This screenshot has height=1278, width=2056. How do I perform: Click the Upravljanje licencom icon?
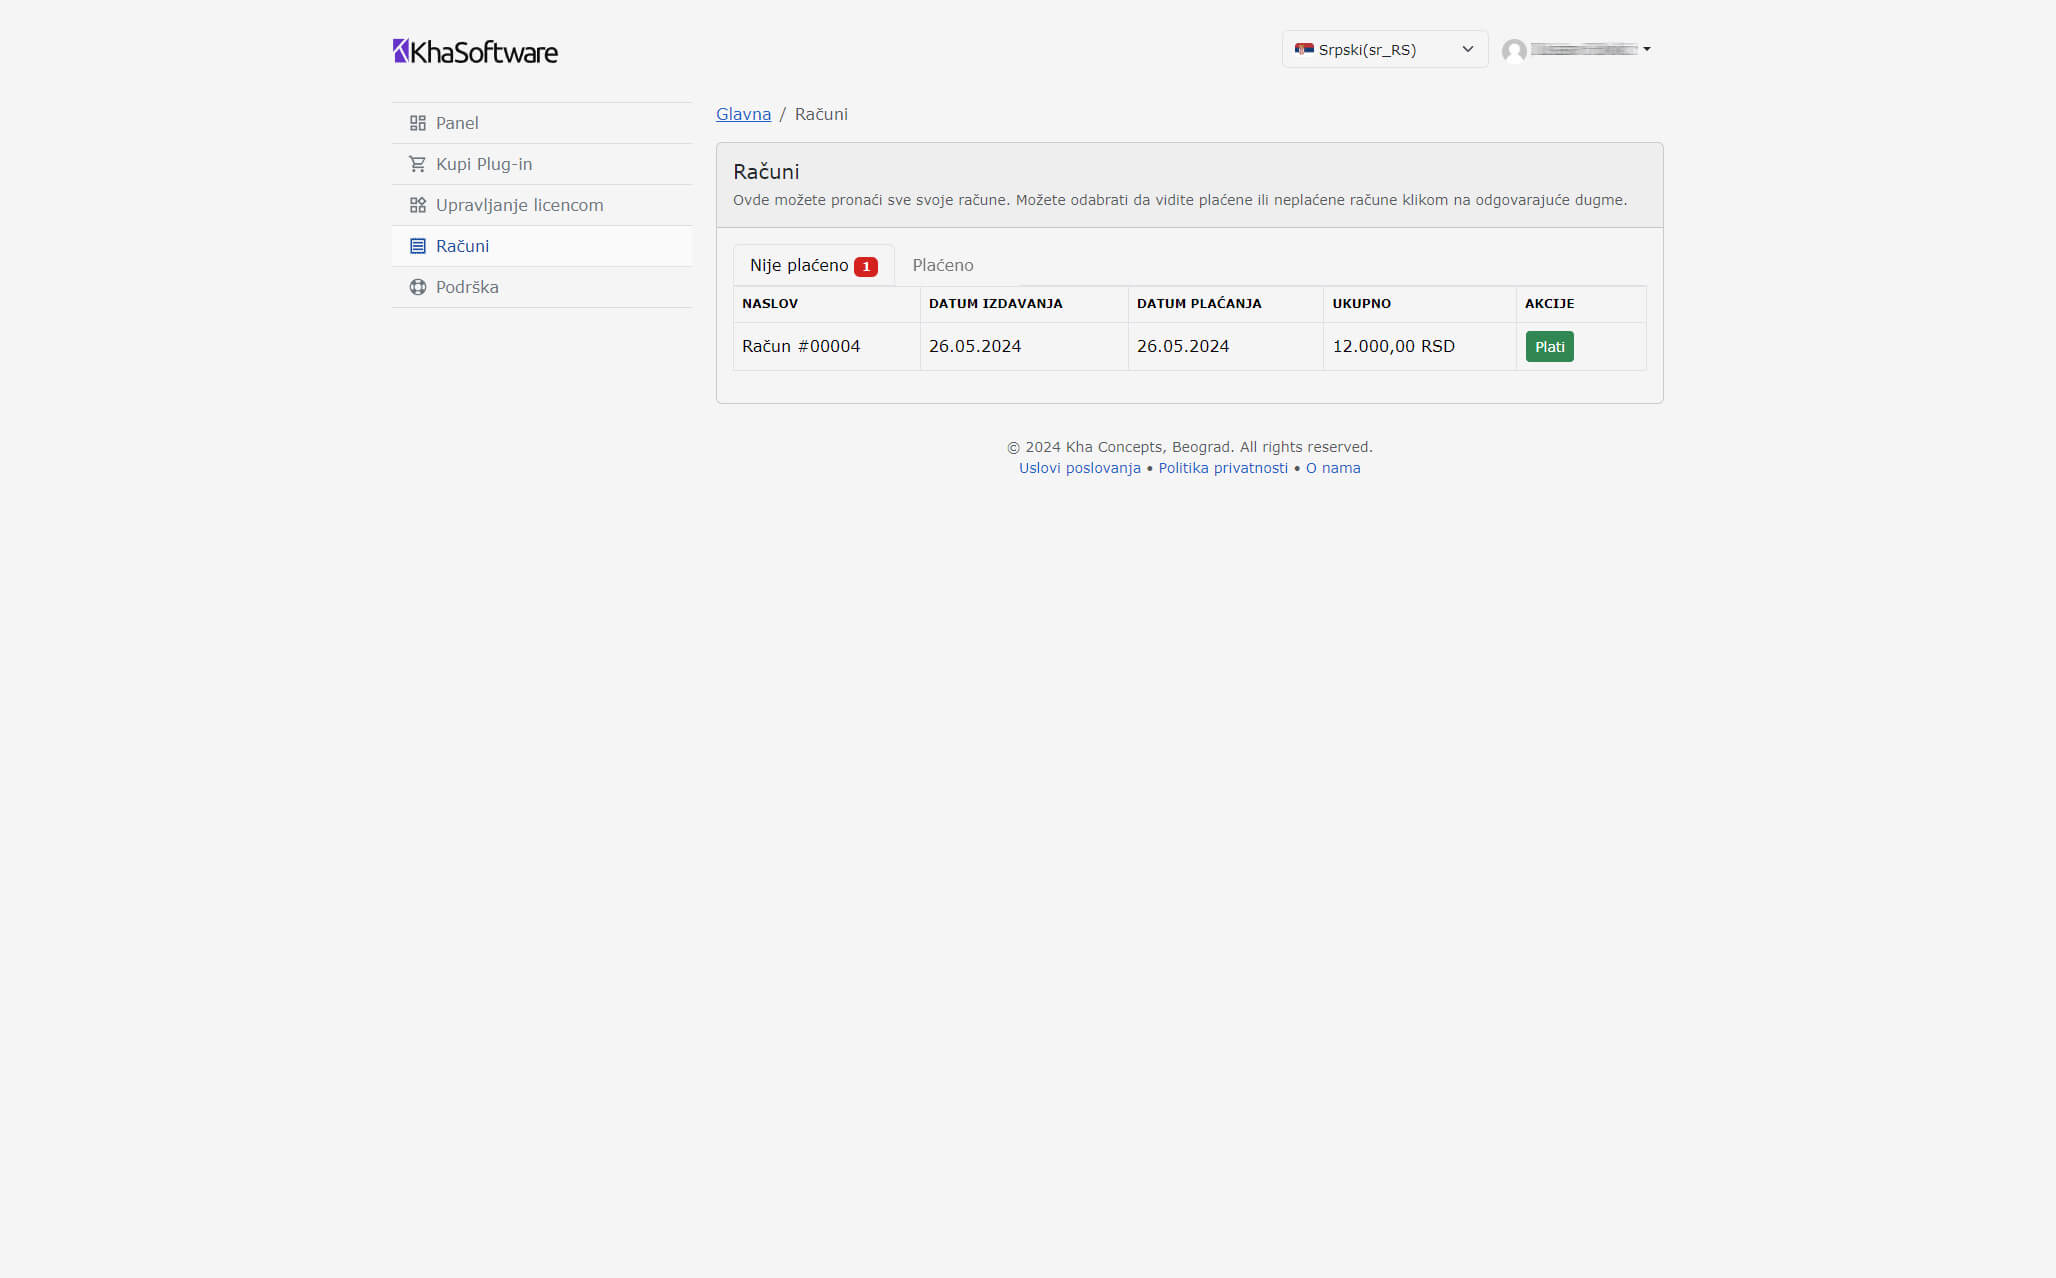(418, 205)
